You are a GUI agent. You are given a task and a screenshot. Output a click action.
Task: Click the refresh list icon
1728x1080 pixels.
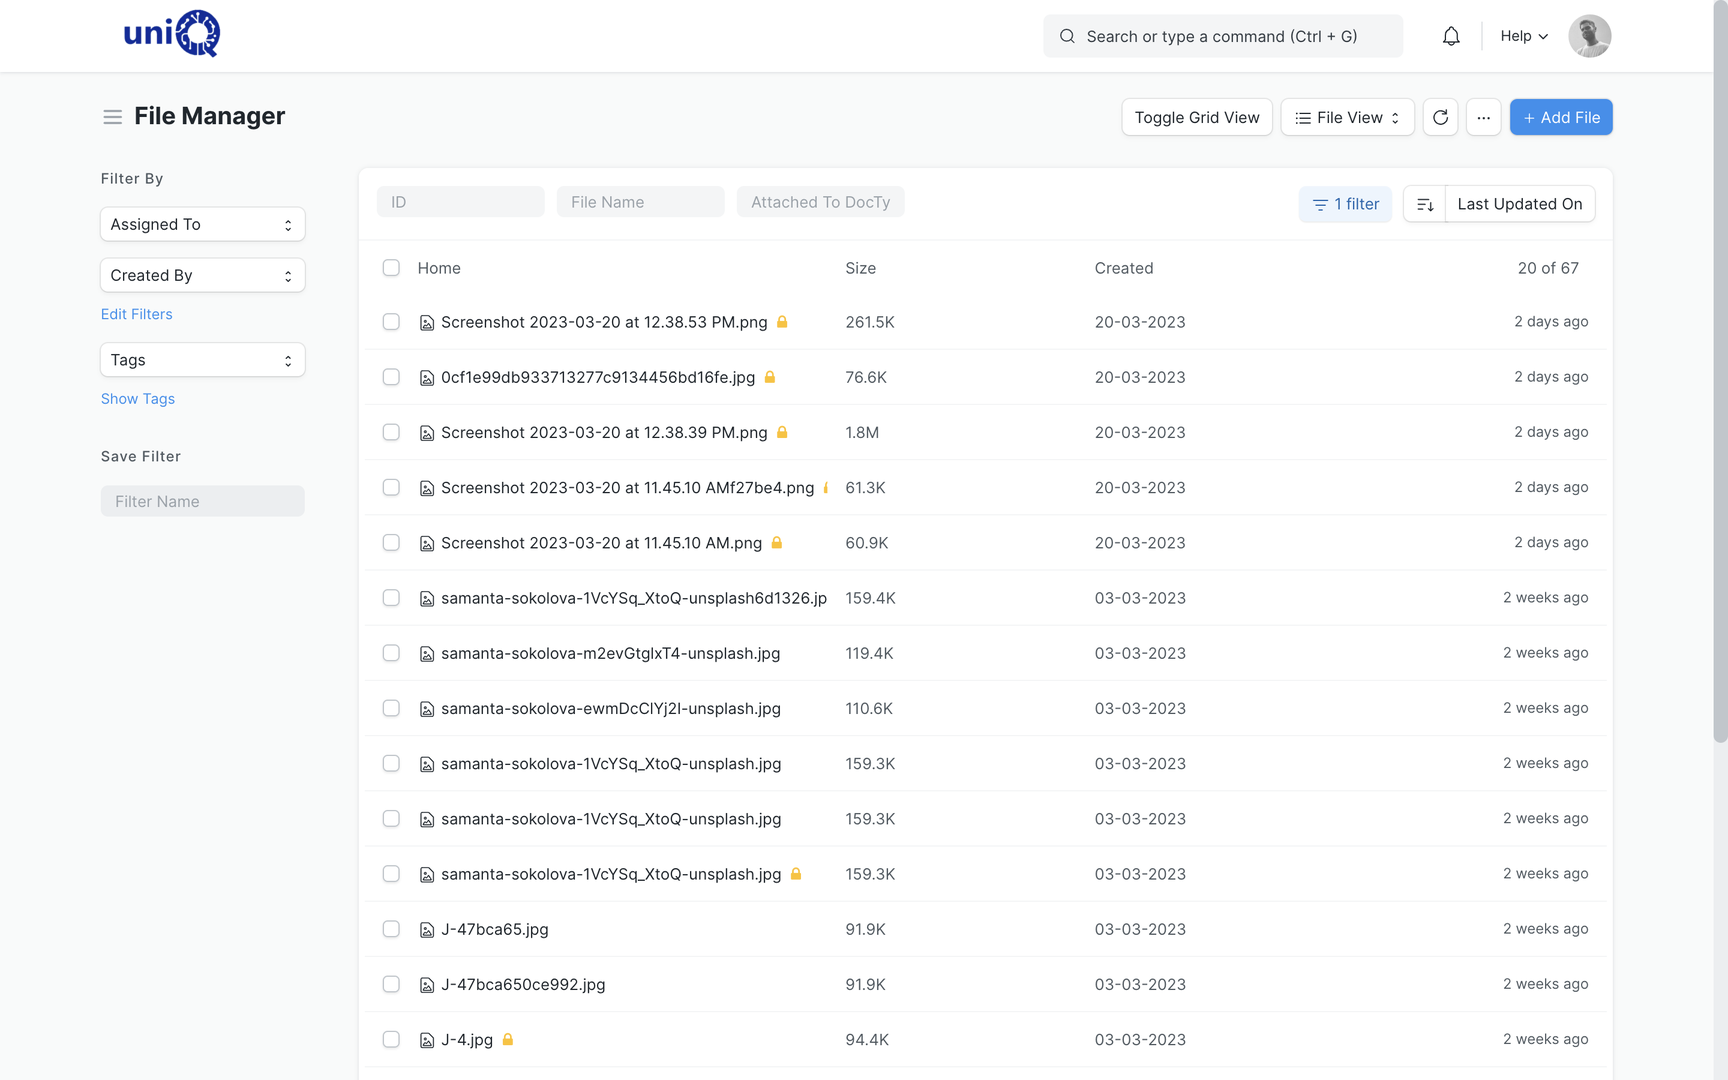click(1440, 117)
